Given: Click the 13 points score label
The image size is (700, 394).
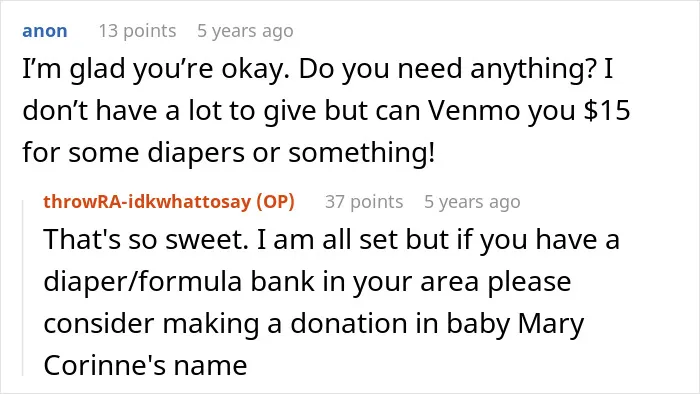Looking at the screenshot, I should (x=138, y=31).
